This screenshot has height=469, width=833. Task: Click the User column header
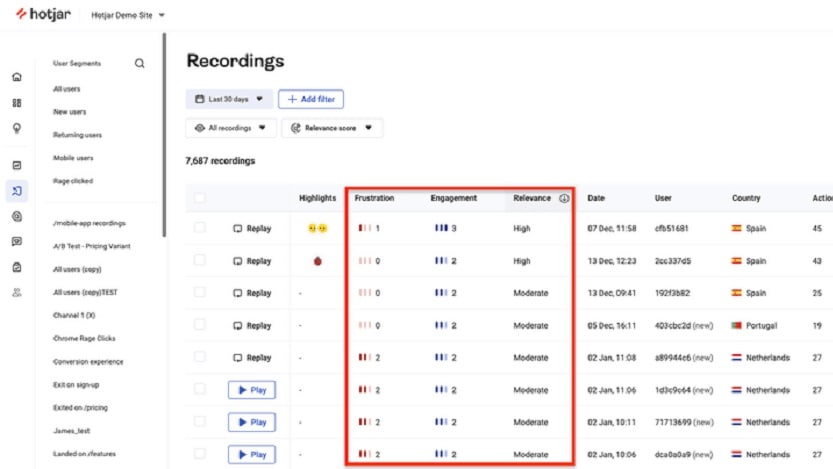click(663, 198)
